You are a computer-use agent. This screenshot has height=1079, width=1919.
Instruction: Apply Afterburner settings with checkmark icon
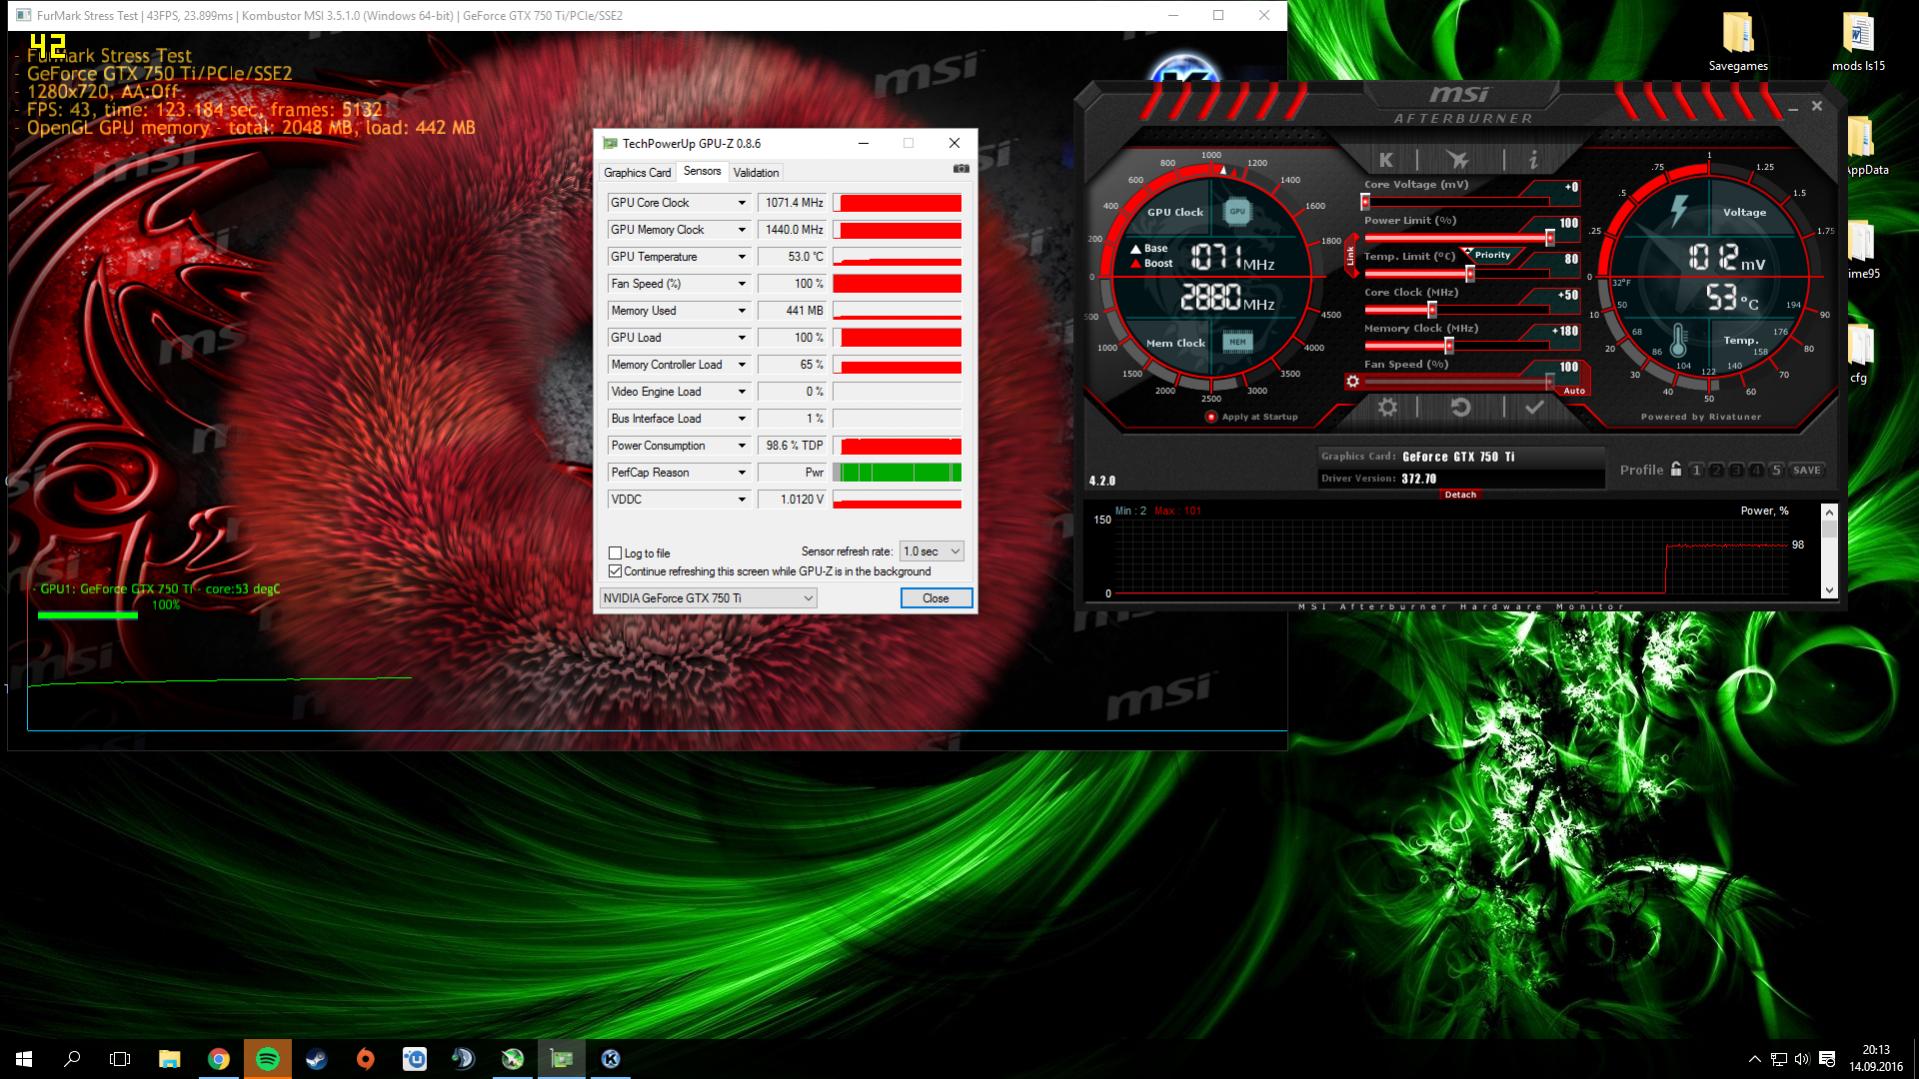[1534, 407]
